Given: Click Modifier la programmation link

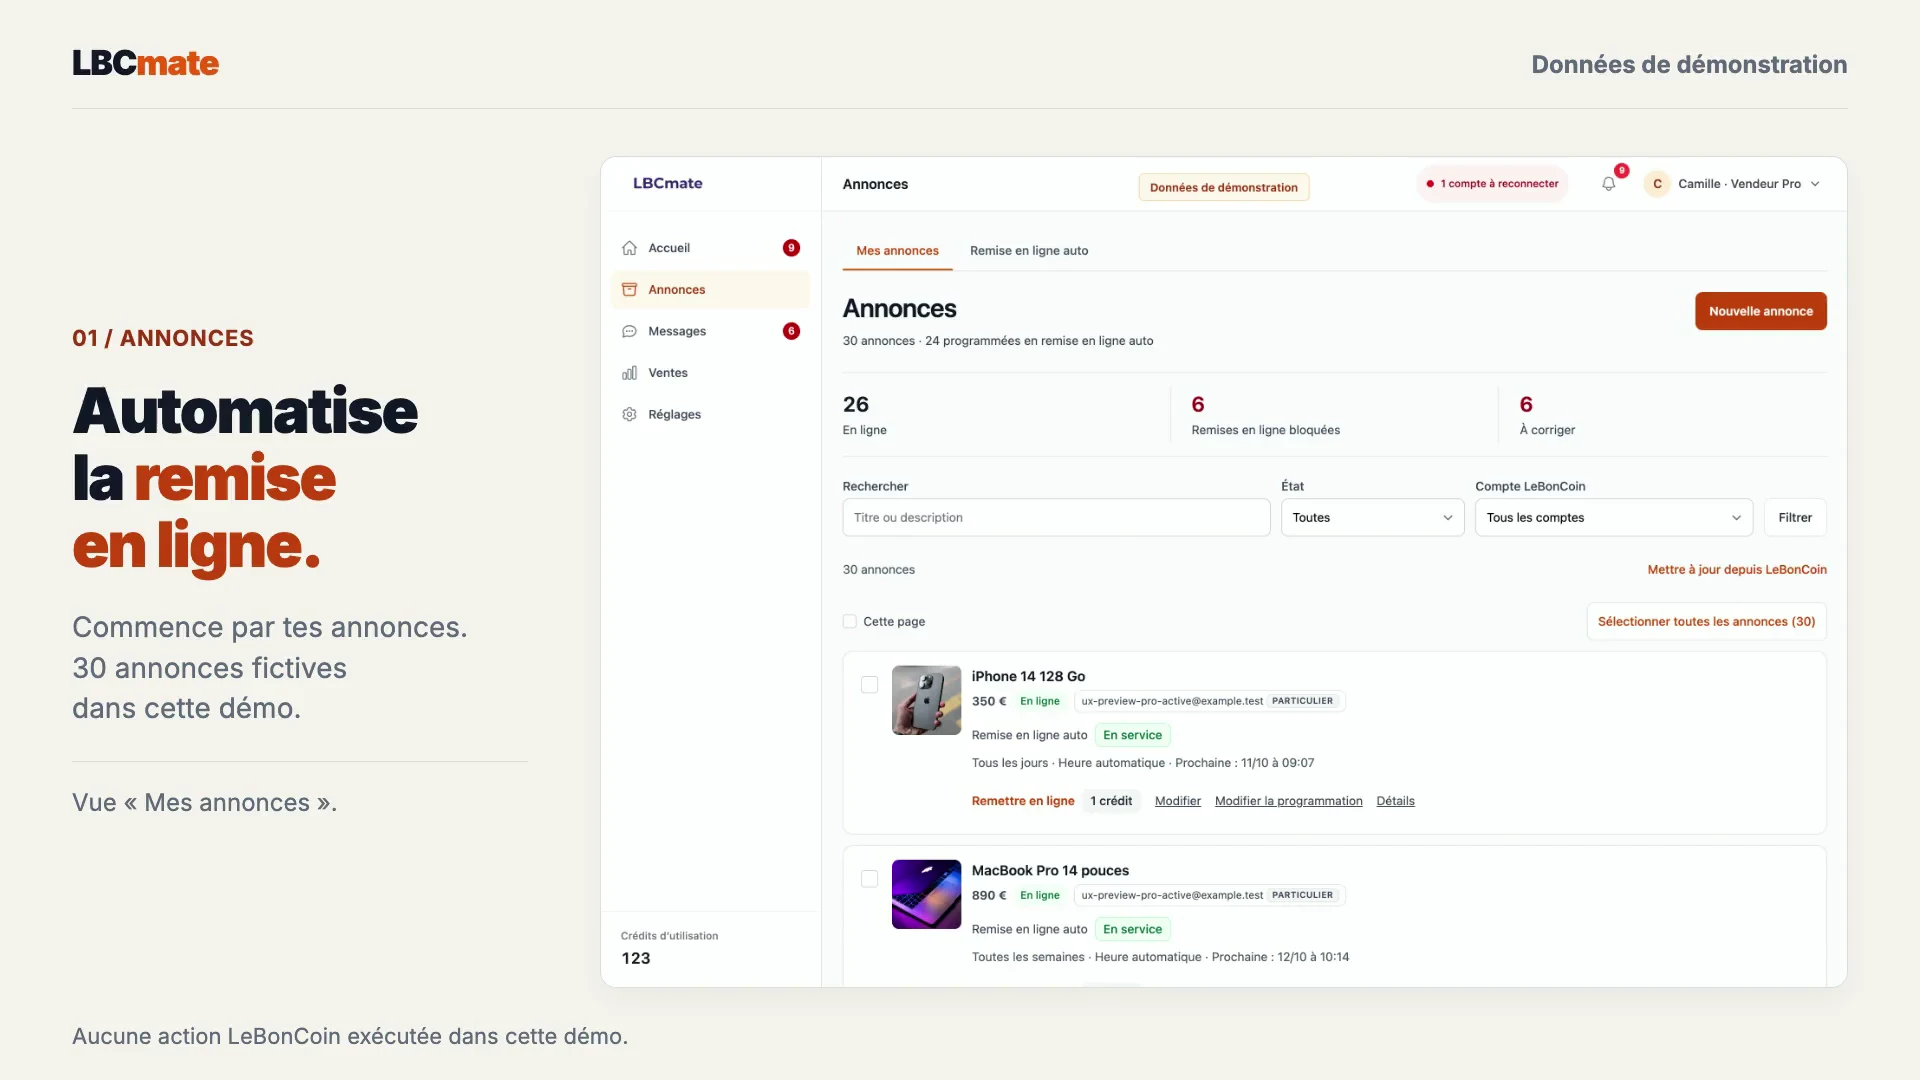Looking at the screenshot, I should point(1288,801).
